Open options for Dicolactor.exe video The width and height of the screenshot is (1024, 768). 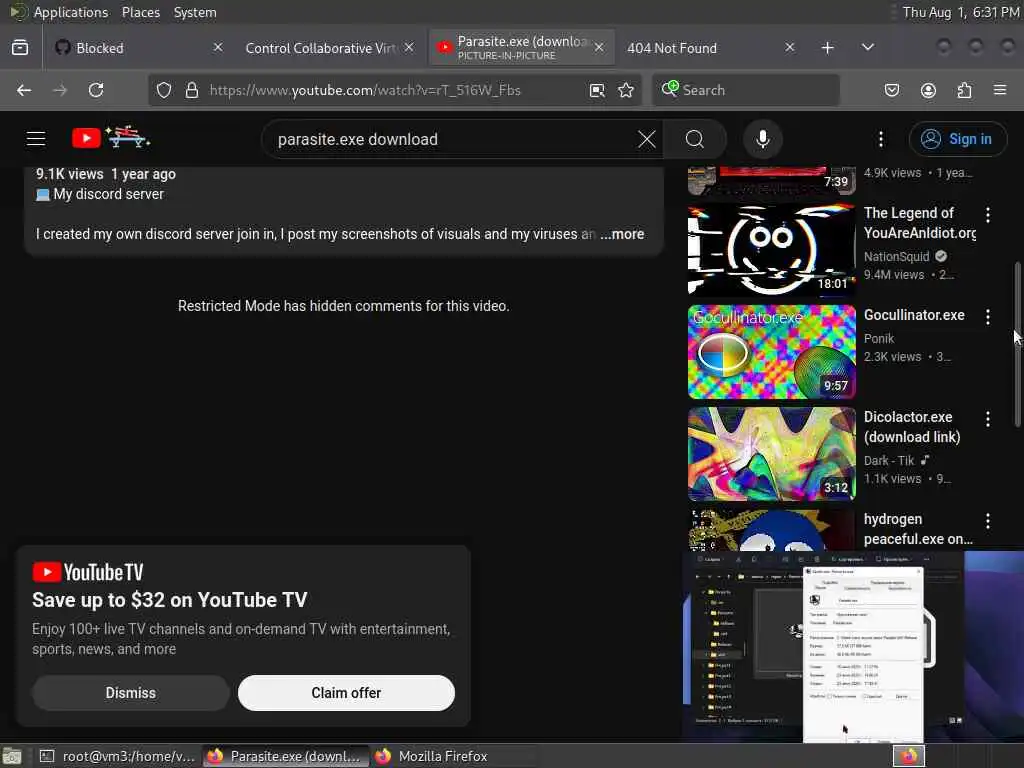(987, 419)
